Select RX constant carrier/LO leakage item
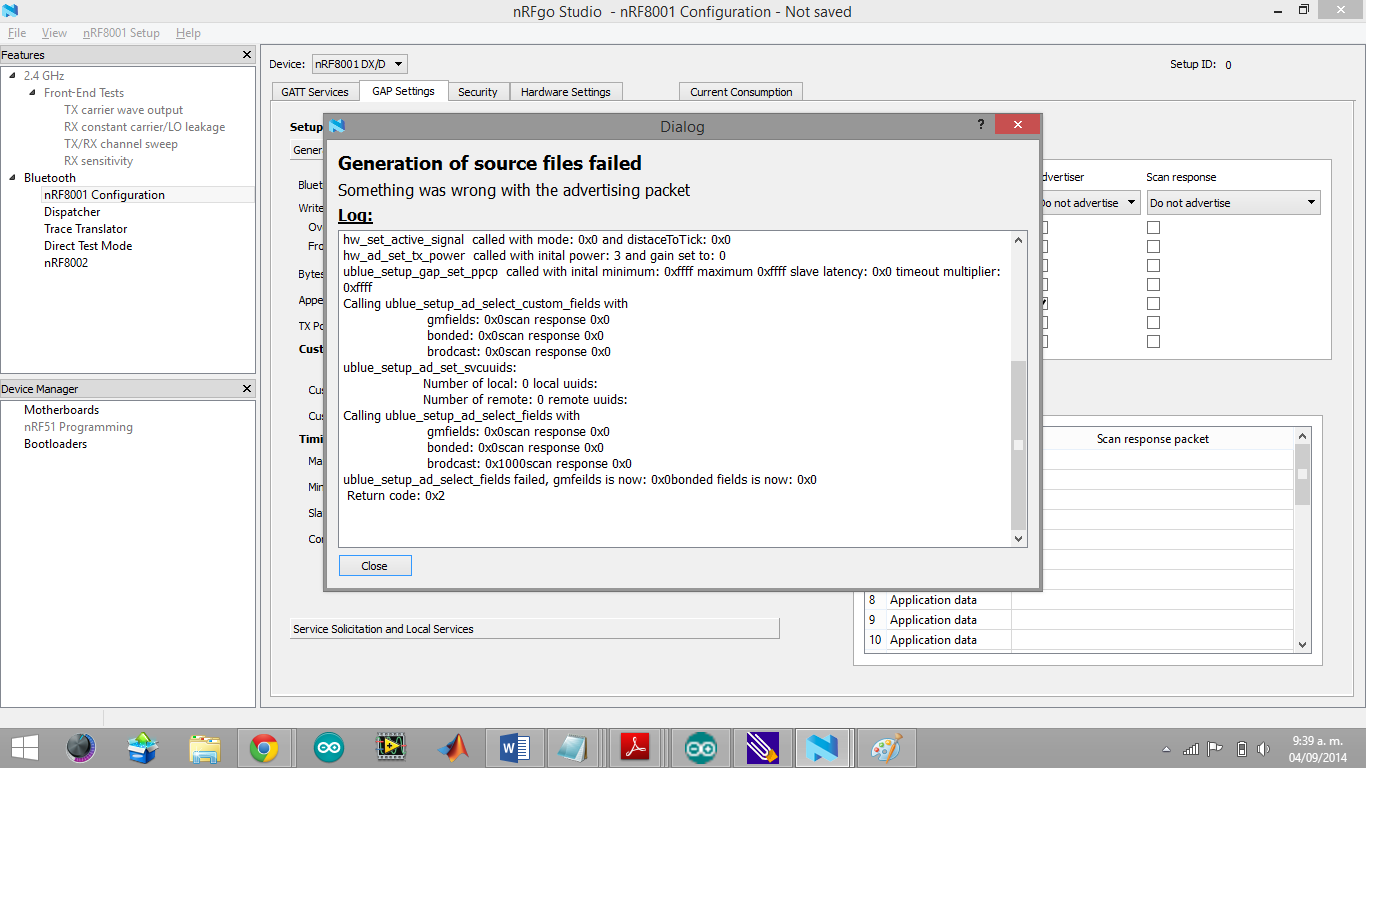 coord(145,127)
